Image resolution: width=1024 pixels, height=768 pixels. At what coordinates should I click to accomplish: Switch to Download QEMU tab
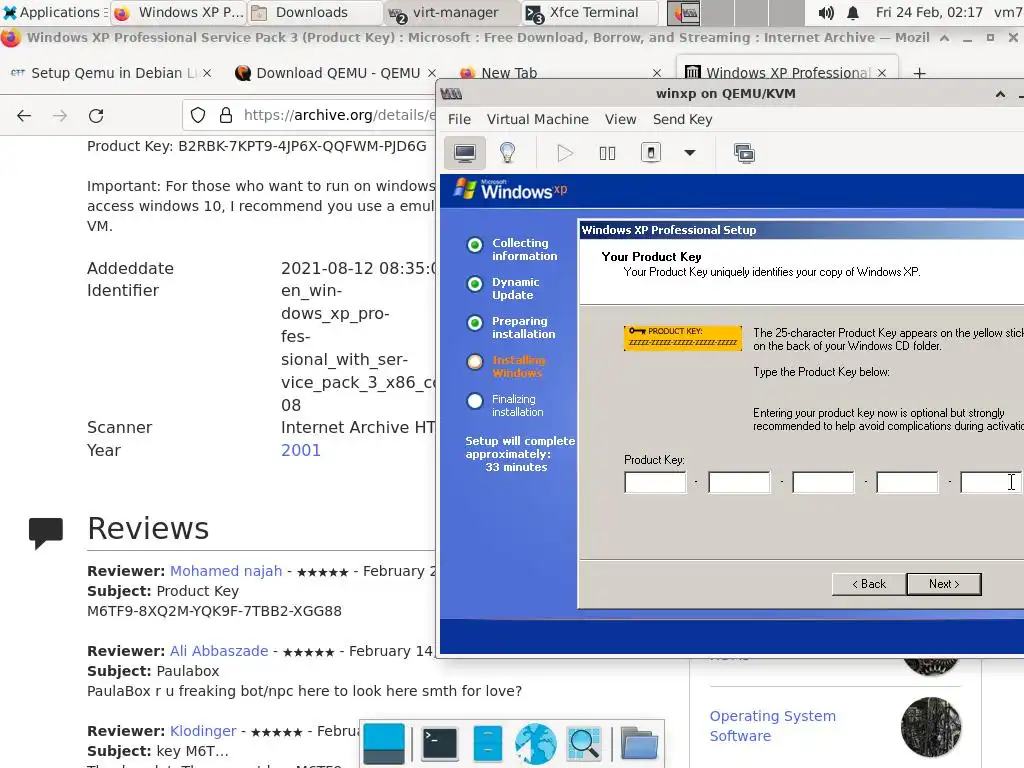coord(328,73)
